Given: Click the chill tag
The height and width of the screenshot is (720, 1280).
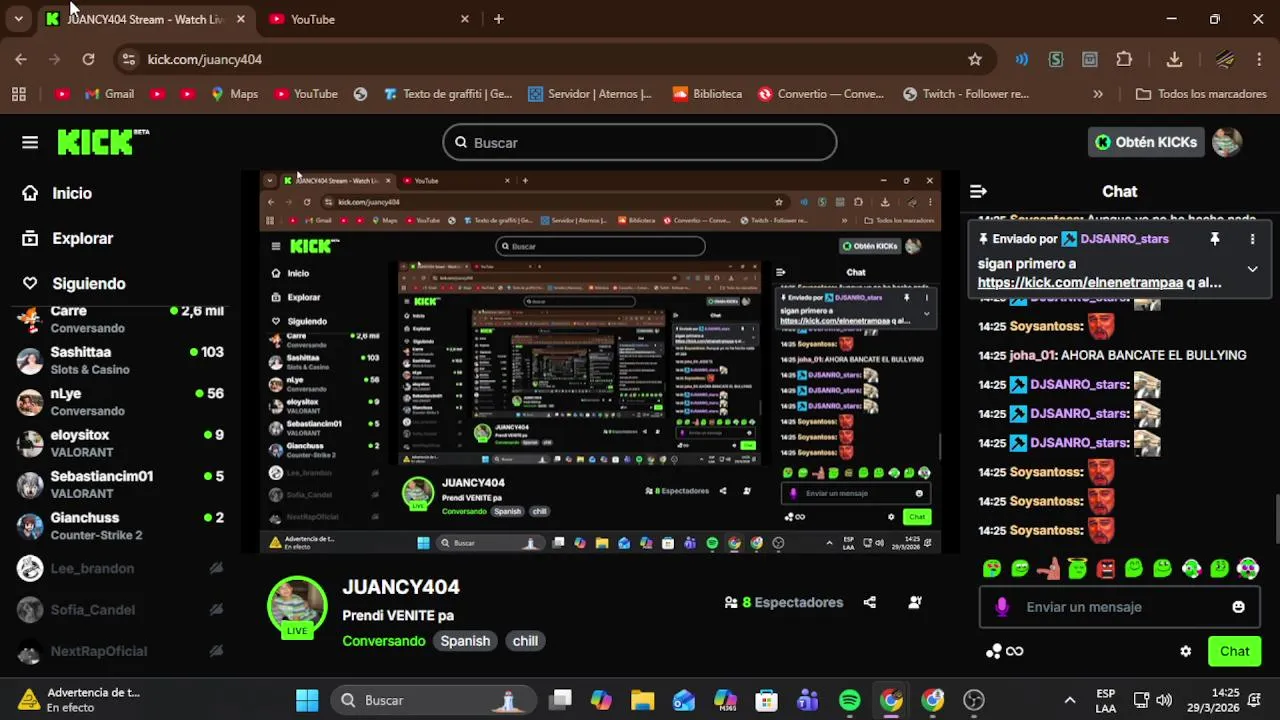Looking at the screenshot, I should pyautogui.click(x=525, y=641).
